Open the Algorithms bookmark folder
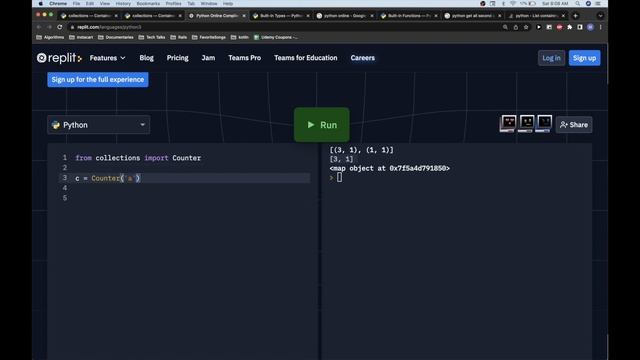Viewport: 640px width, 360px height. pyautogui.click(x=50, y=37)
